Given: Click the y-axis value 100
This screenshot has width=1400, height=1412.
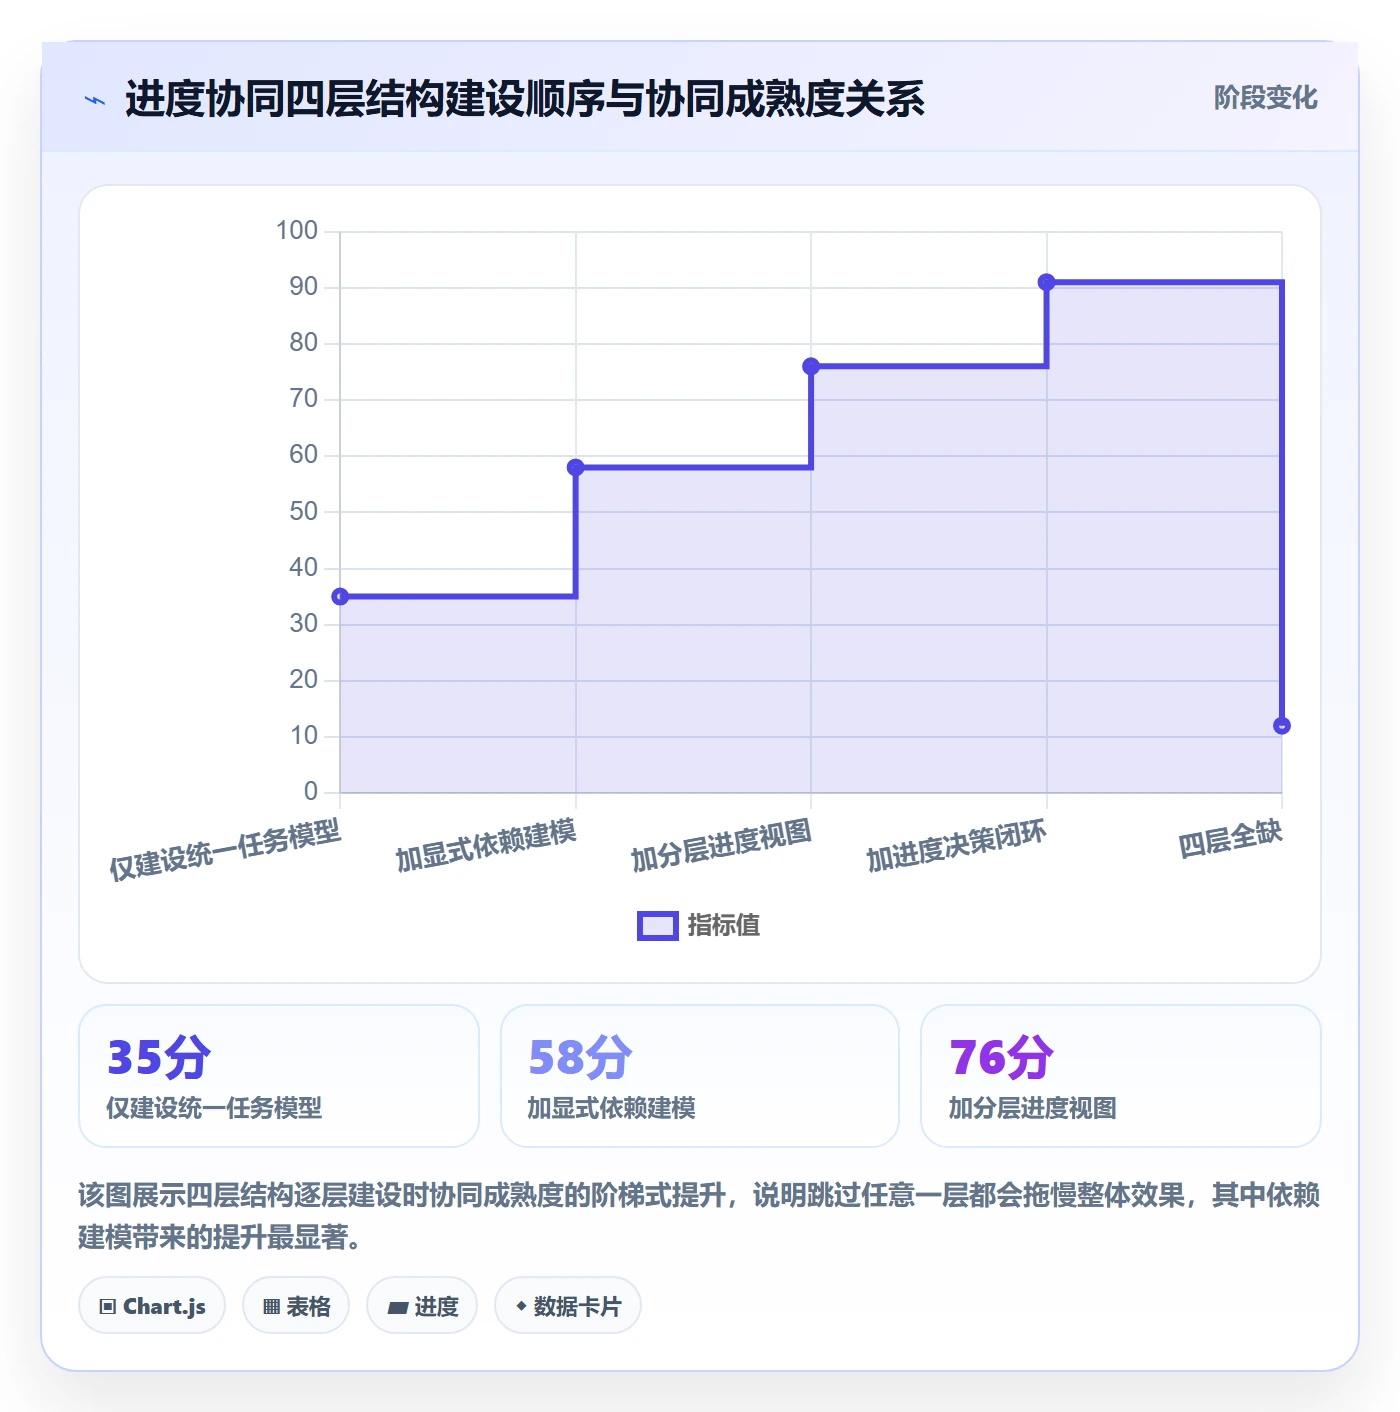Looking at the screenshot, I should [x=297, y=231].
